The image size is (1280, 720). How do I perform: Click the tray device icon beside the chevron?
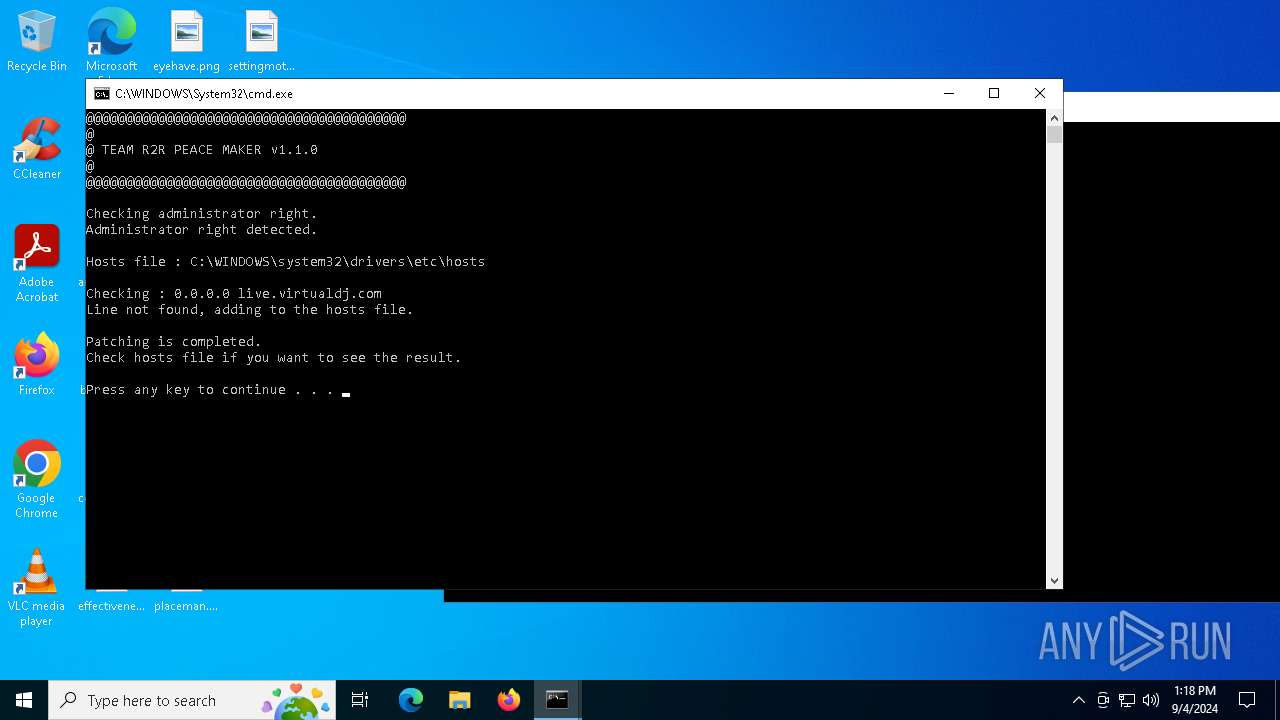pos(1103,700)
